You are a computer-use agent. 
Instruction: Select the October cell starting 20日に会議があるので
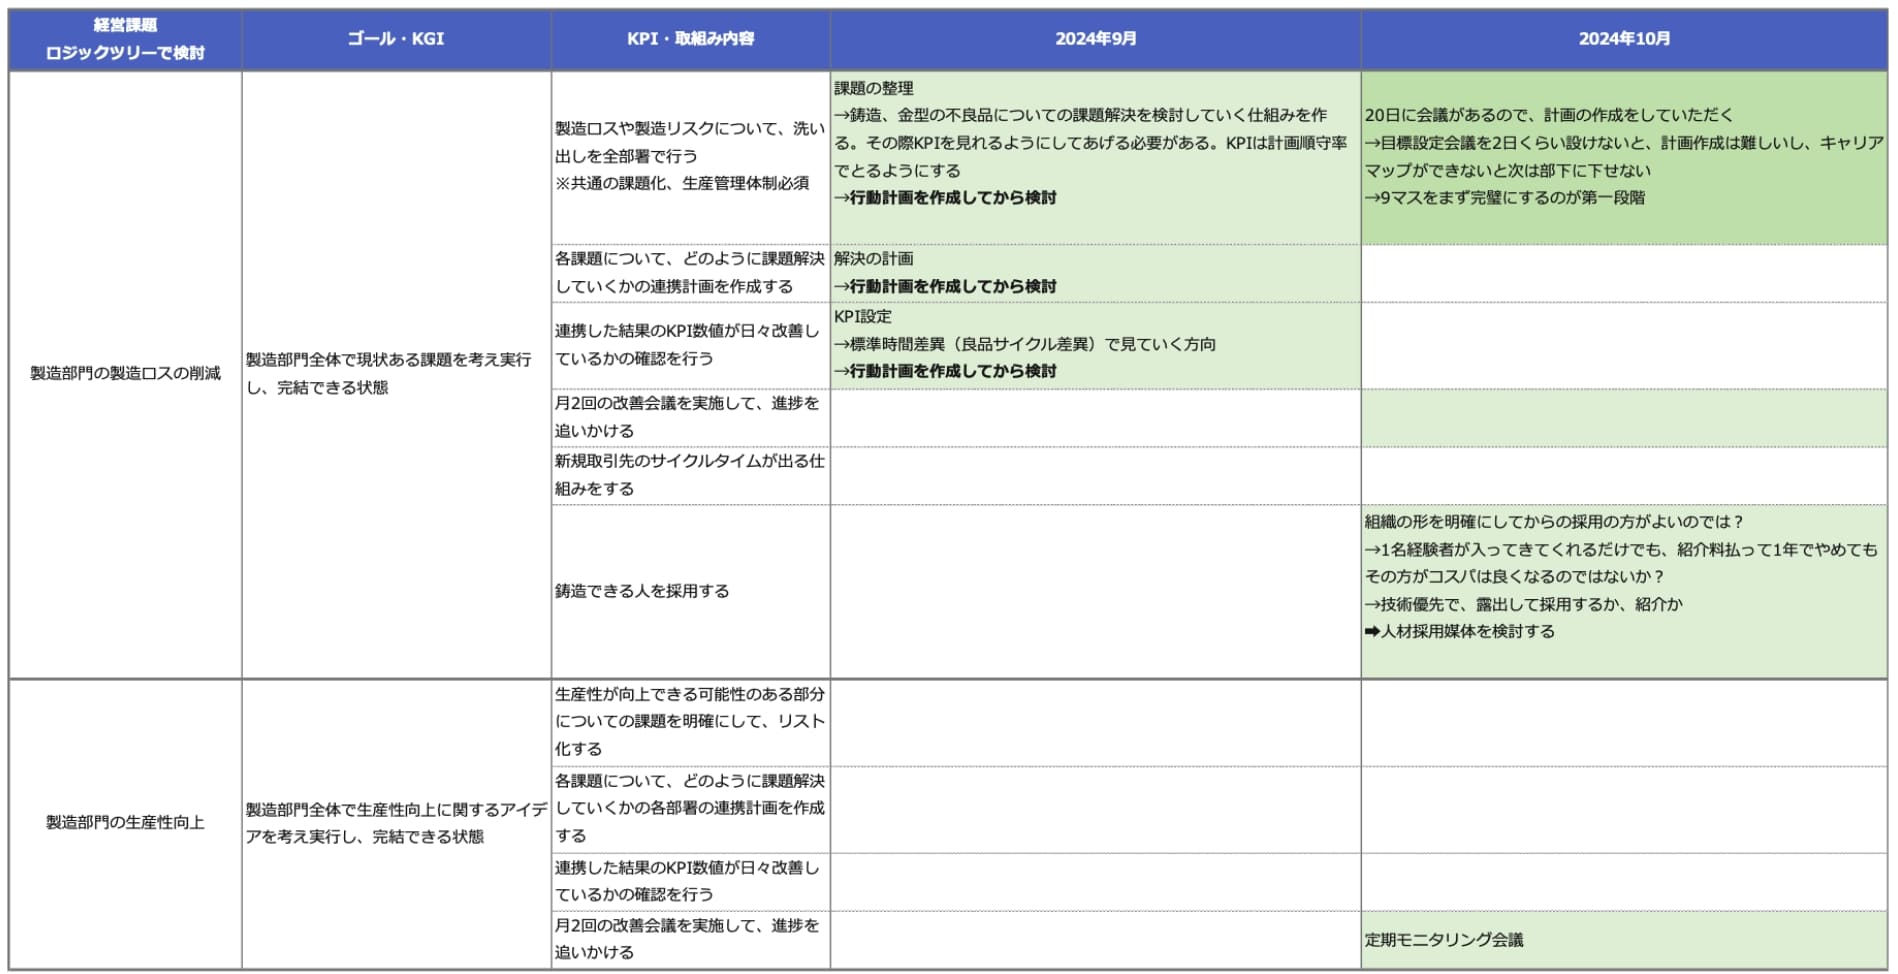coord(1624,157)
